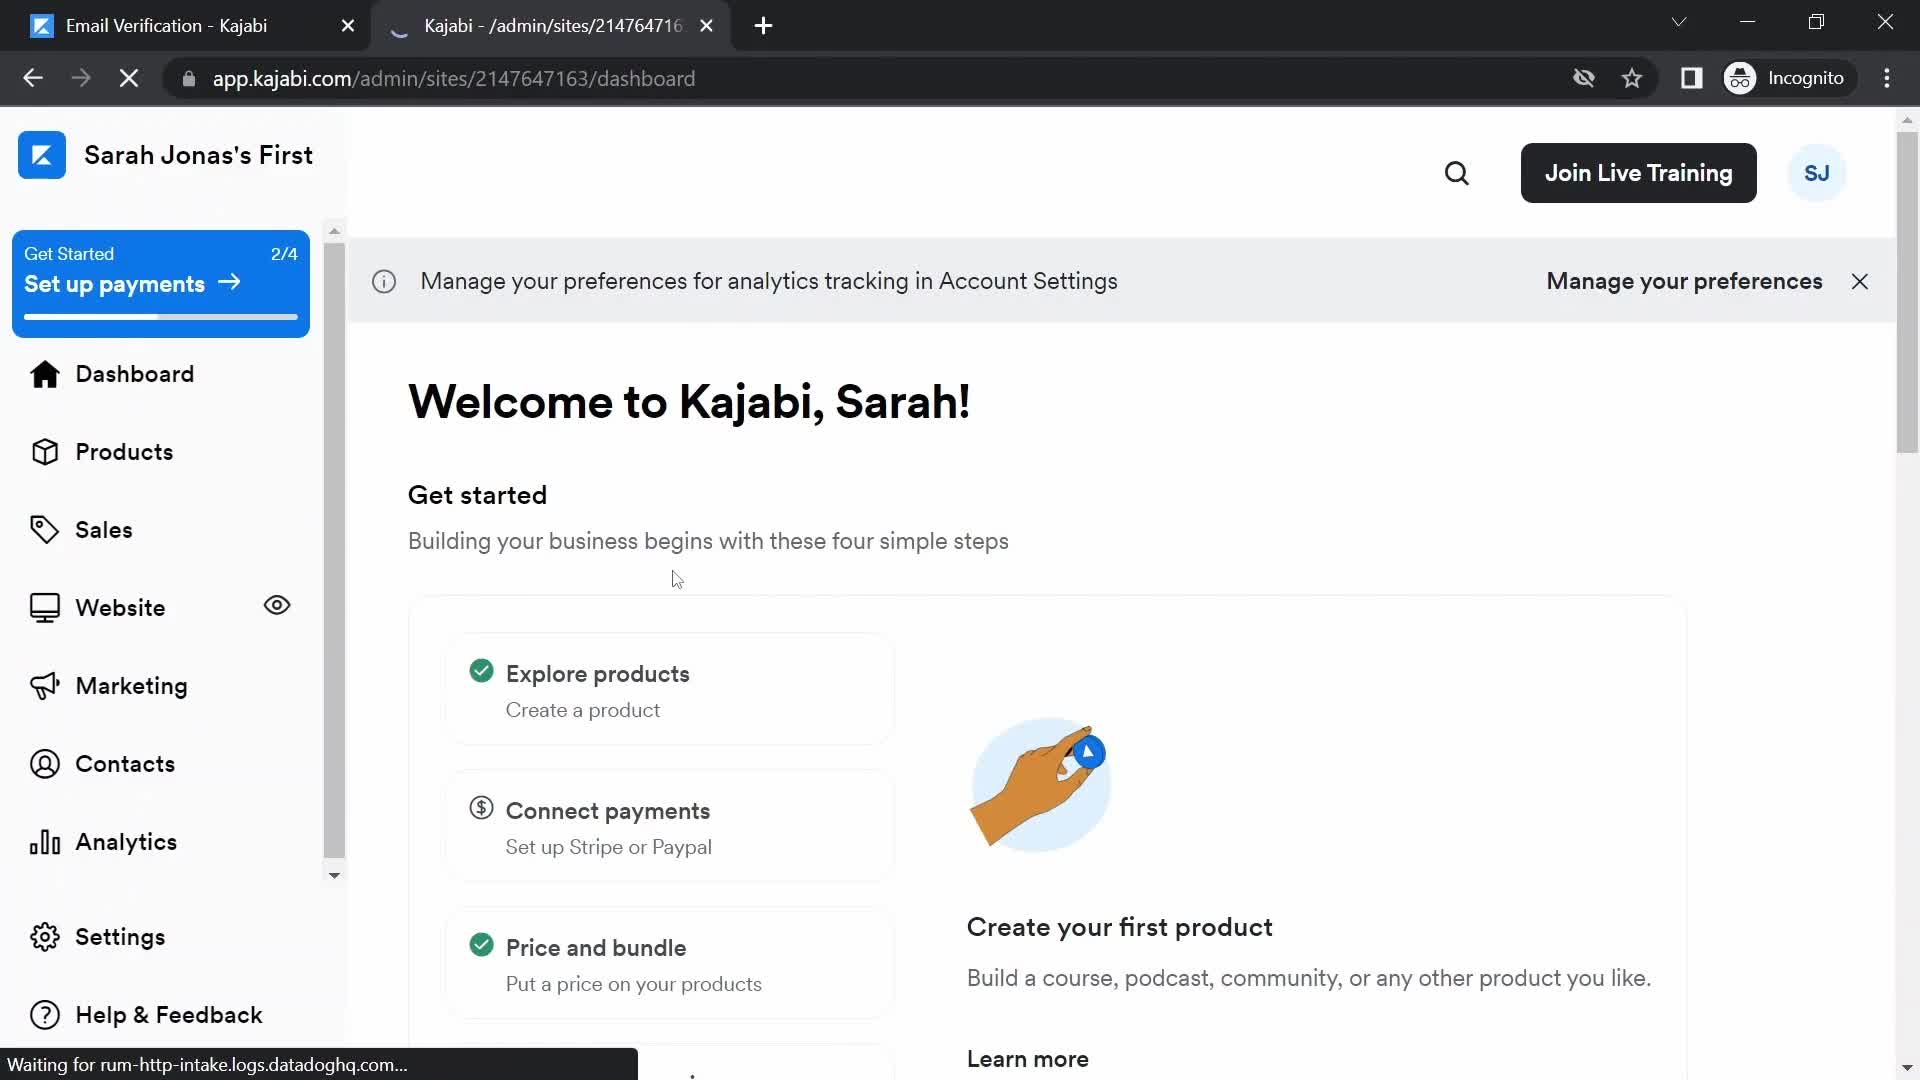1920x1080 pixels.
Task: Click the Create your first product heading
Action: tap(1119, 927)
